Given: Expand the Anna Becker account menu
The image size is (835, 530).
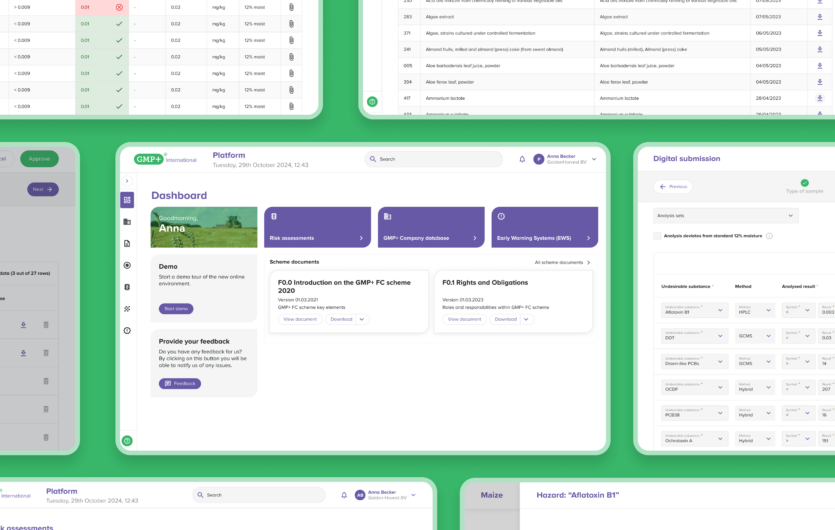Looking at the screenshot, I should point(594,159).
